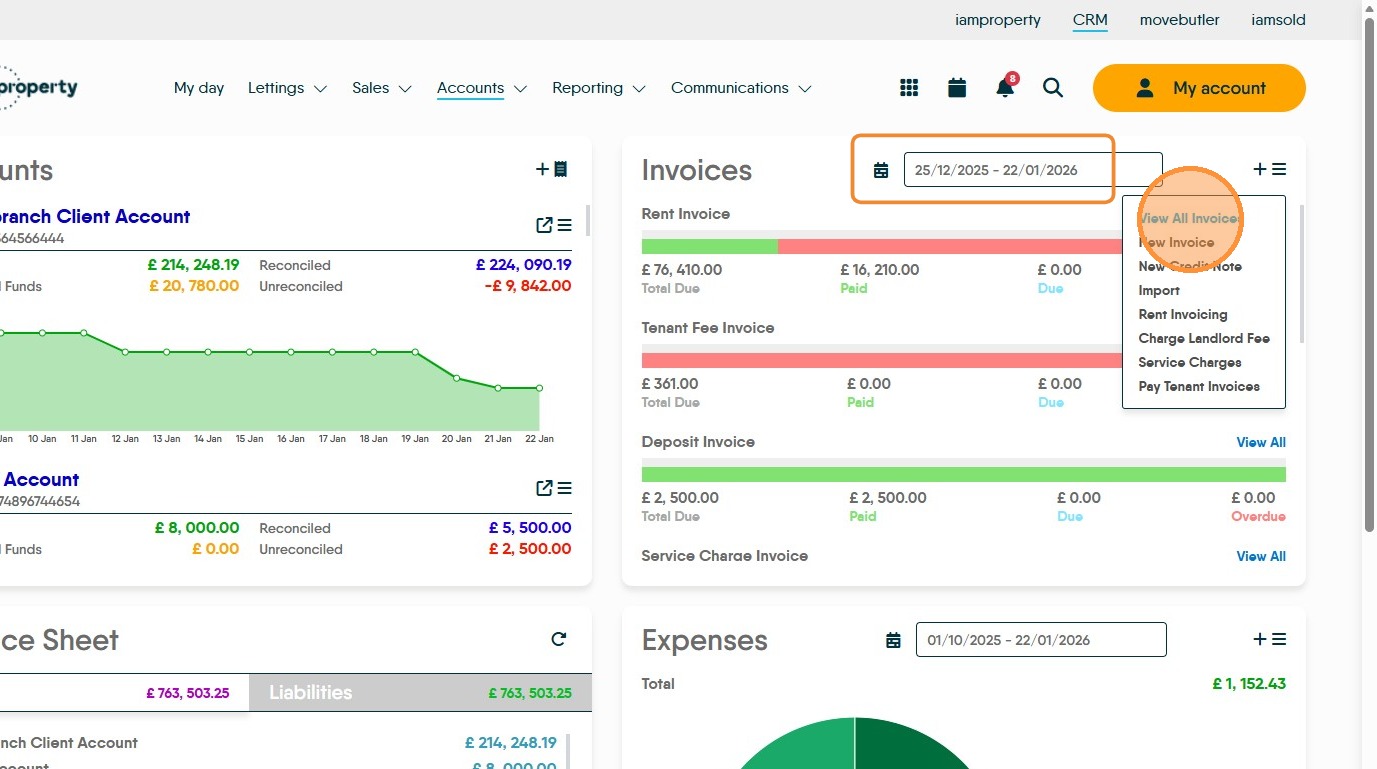The image size is (1377, 769).
Task: Click the My account button
Action: tap(1199, 88)
